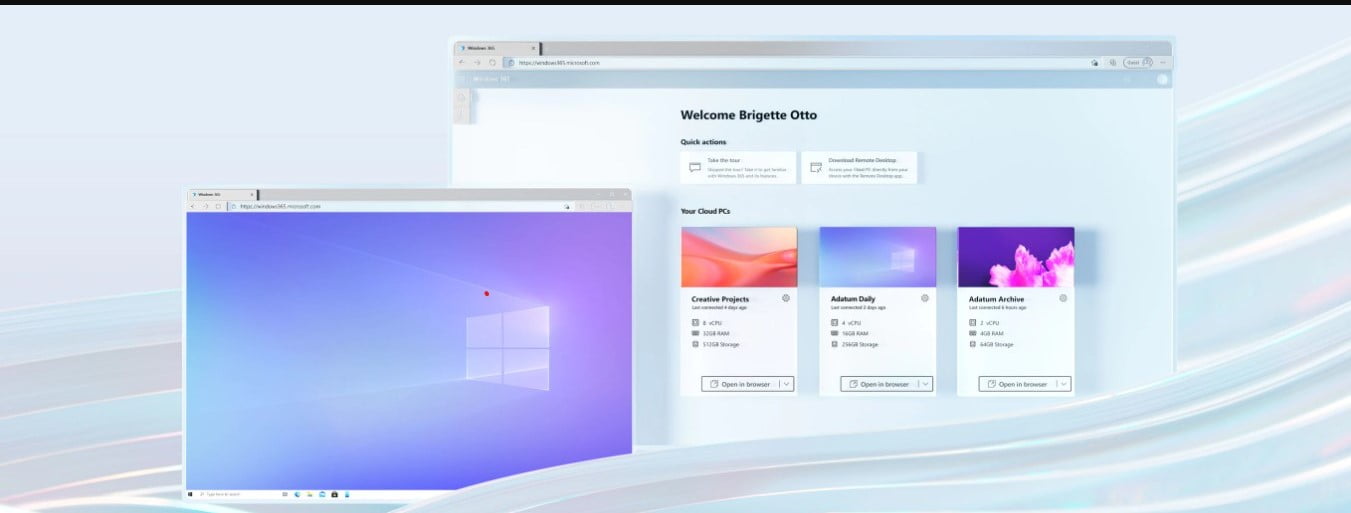Expand Adatum Archive open options arrow
1351x513 pixels.
1063,384
